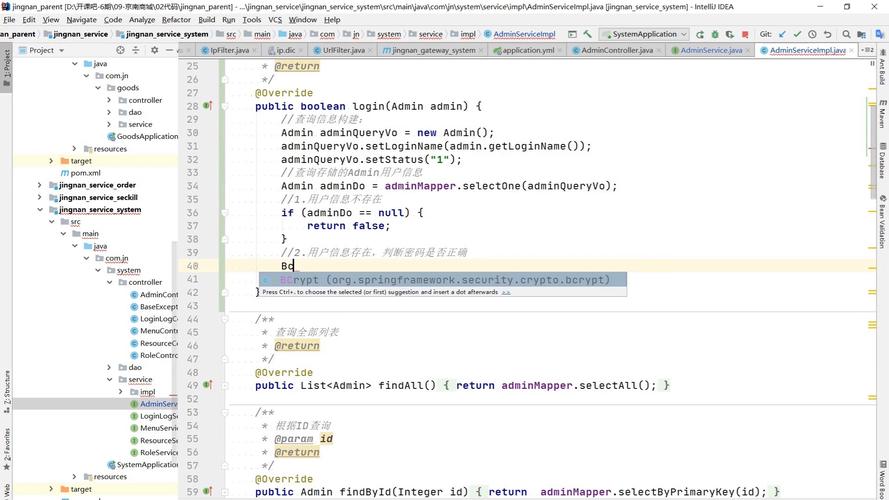Collapse the system controller folder
Screen dimensions: 889x500
(109, 282)
